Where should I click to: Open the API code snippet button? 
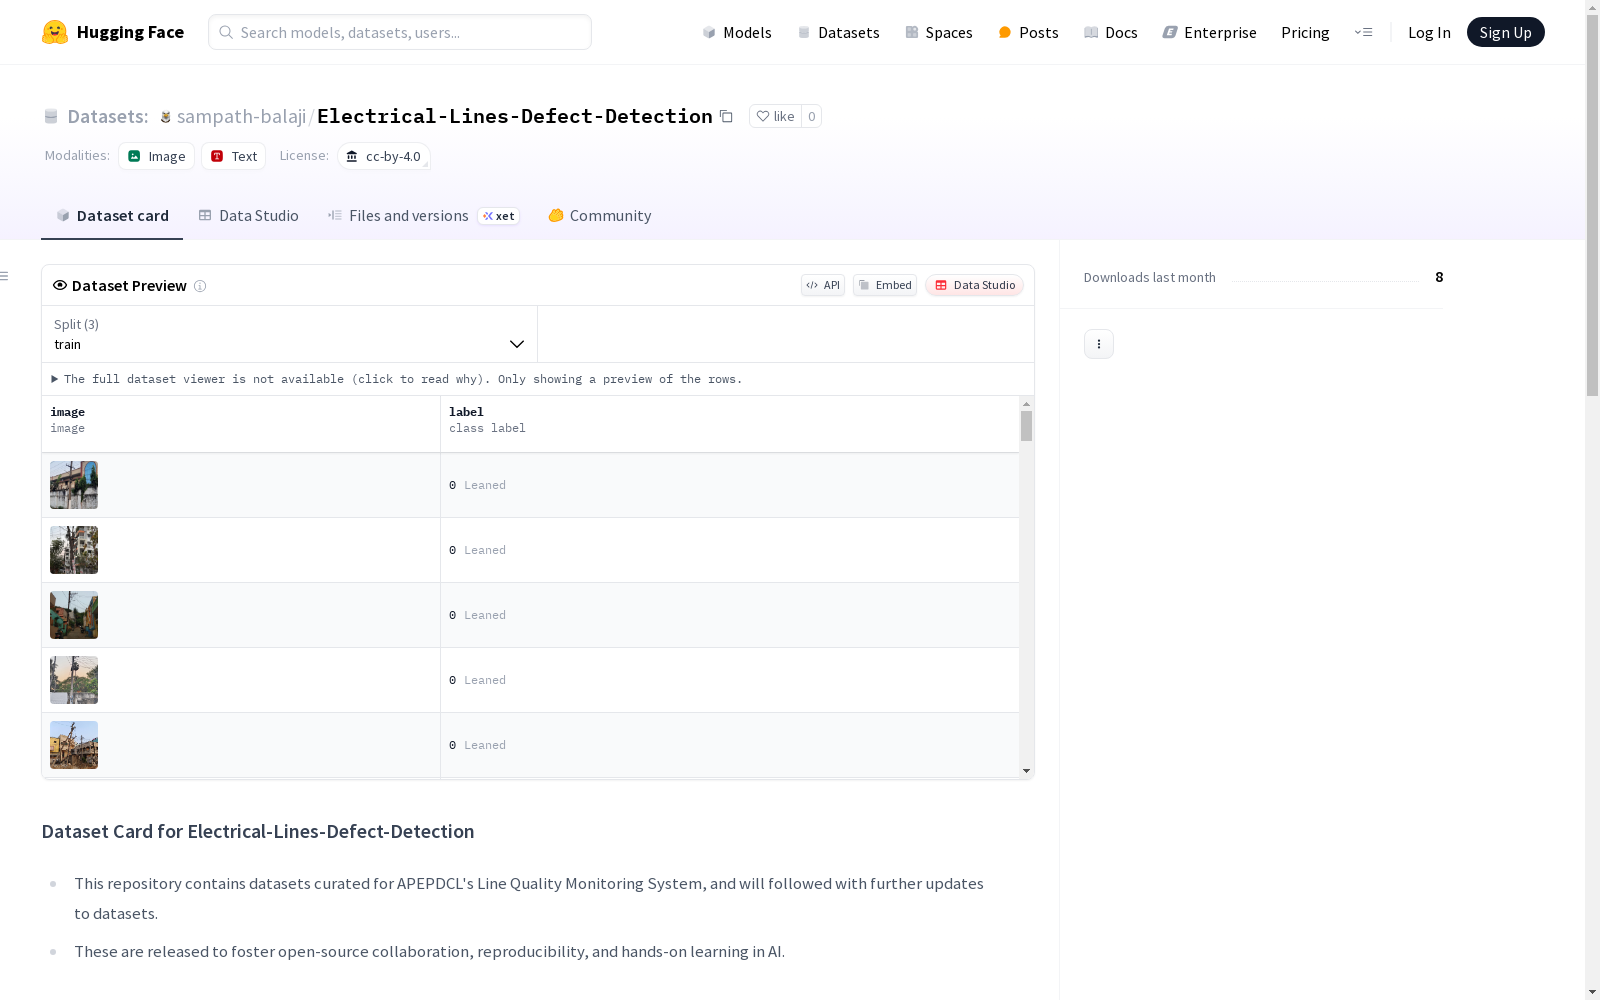pos(823,285)
